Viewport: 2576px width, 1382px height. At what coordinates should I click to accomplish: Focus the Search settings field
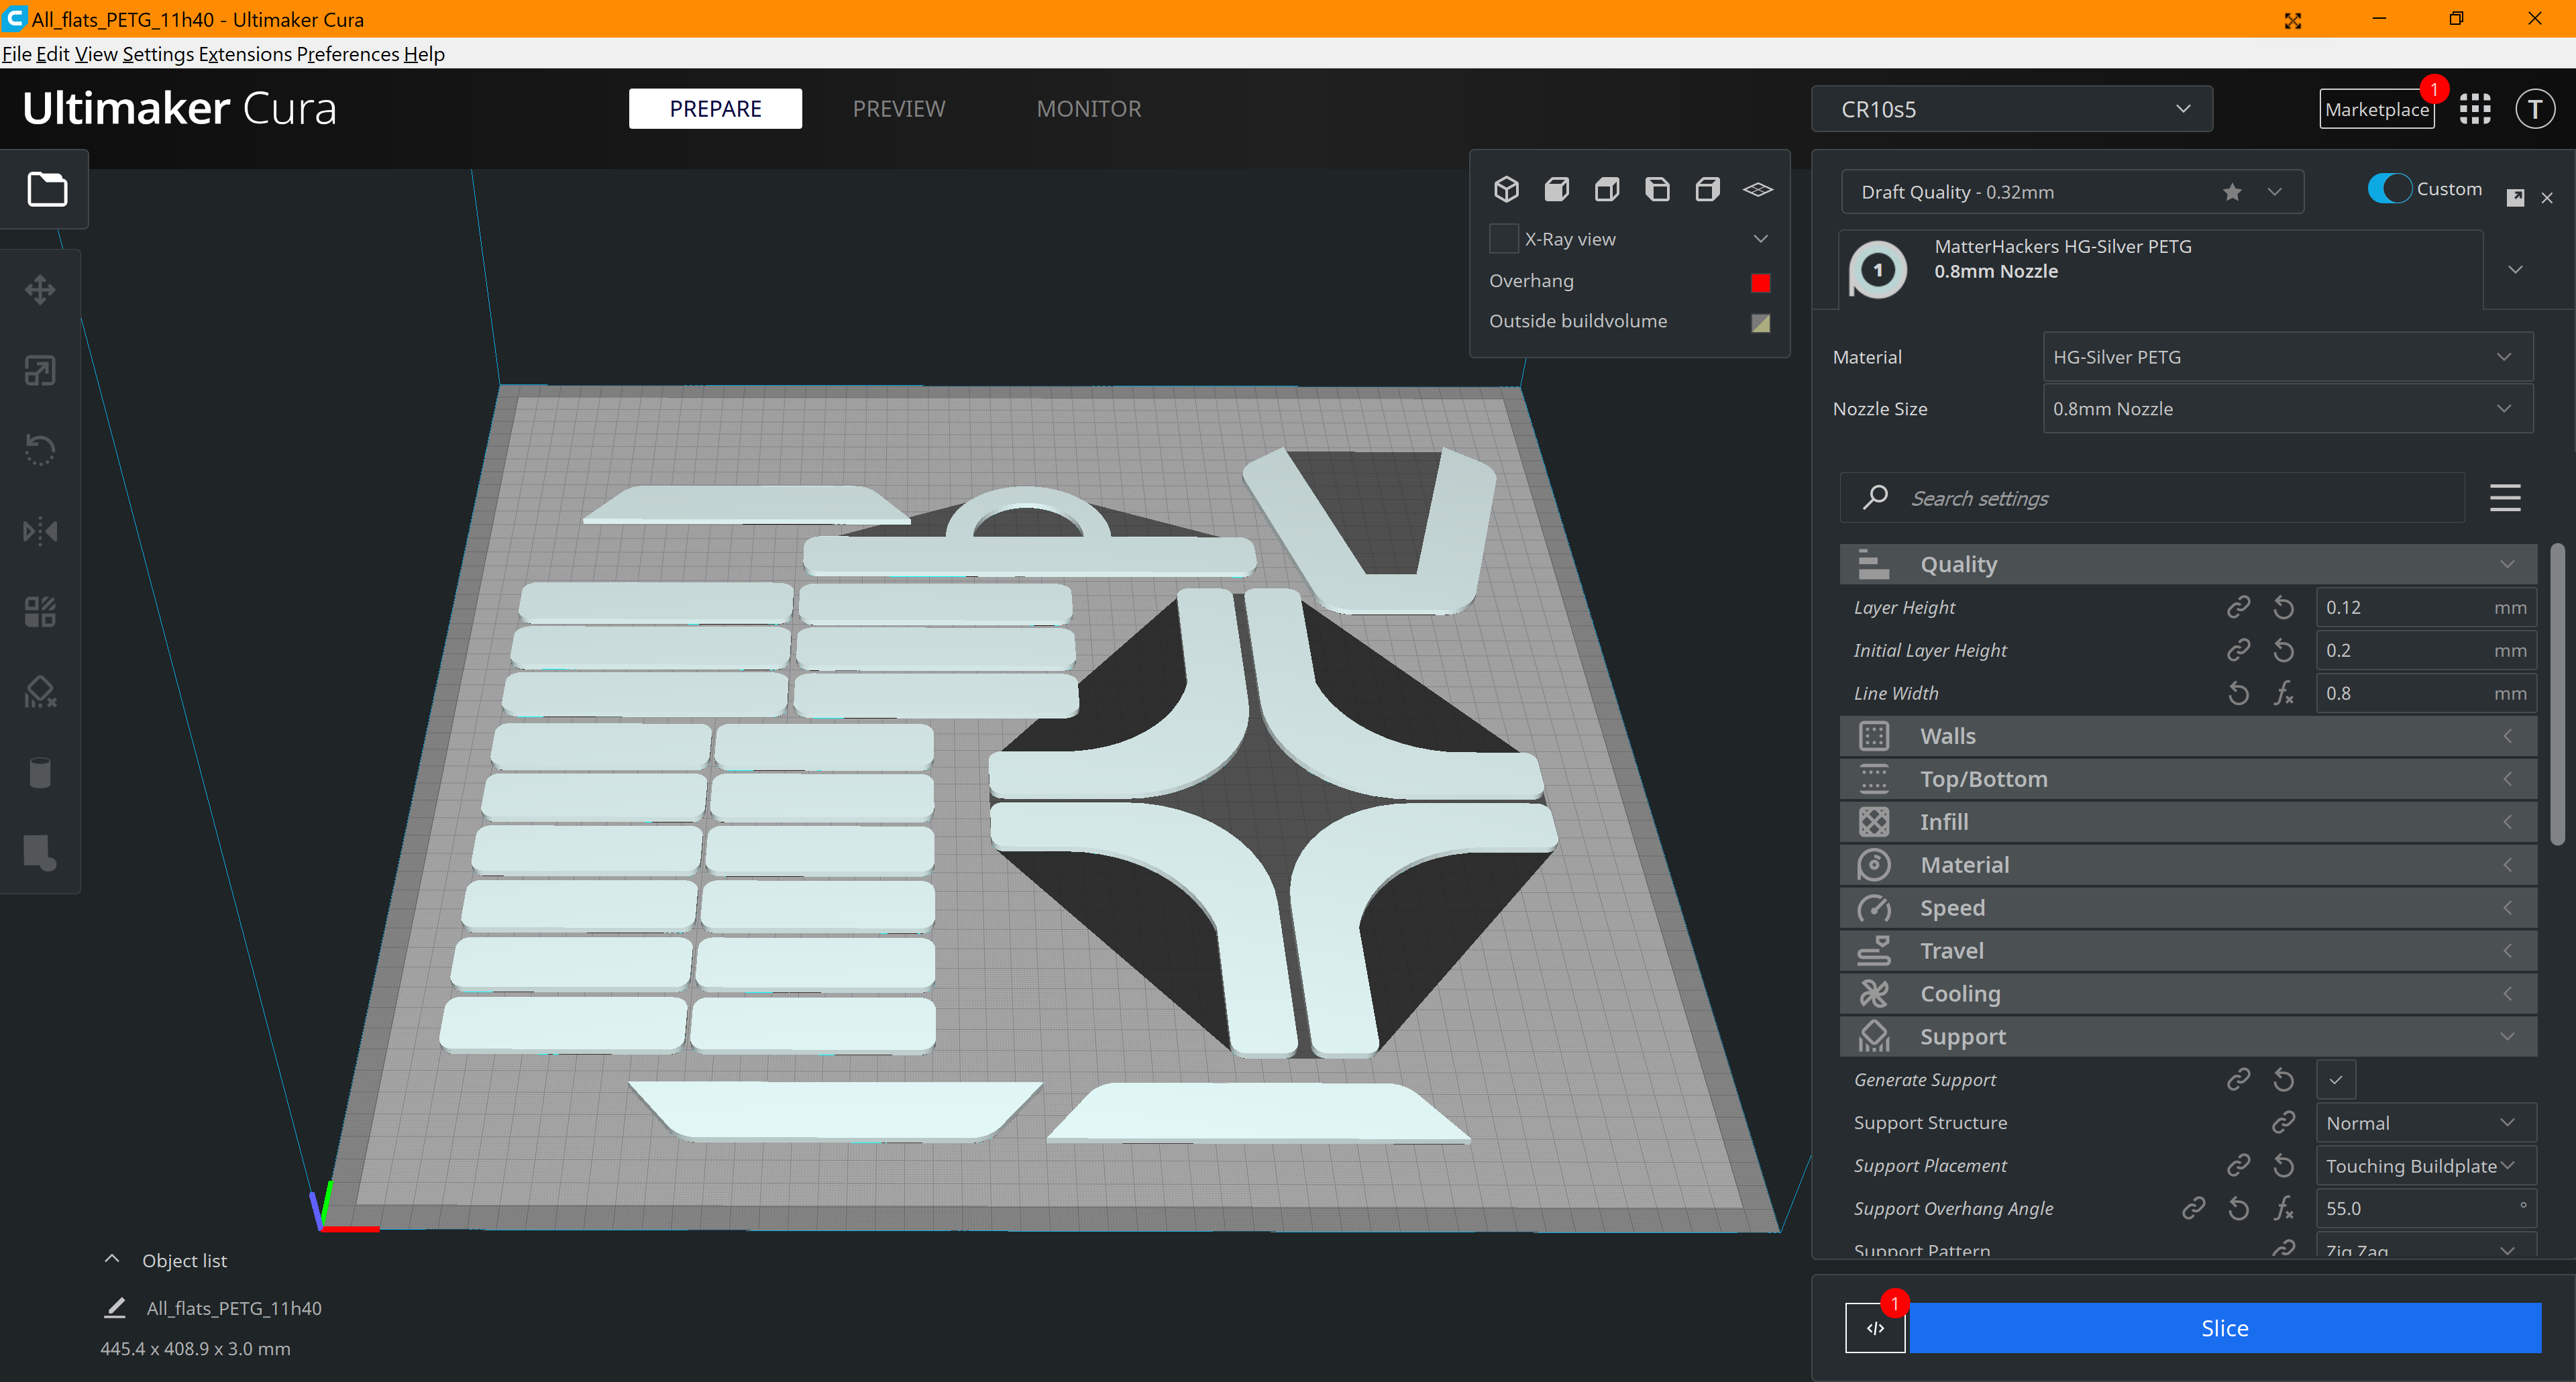click(x=2152, y=498)
